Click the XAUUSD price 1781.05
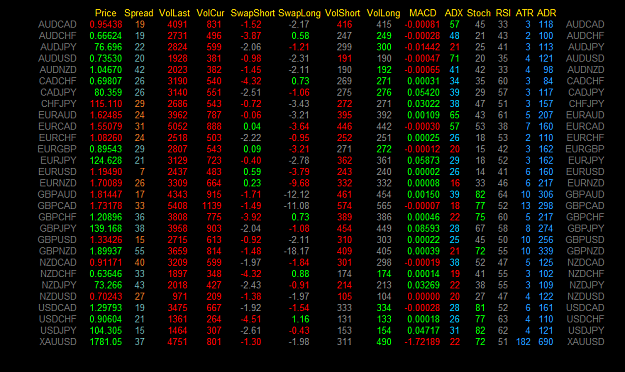The image size is (625, 372). tap(106, 342)
